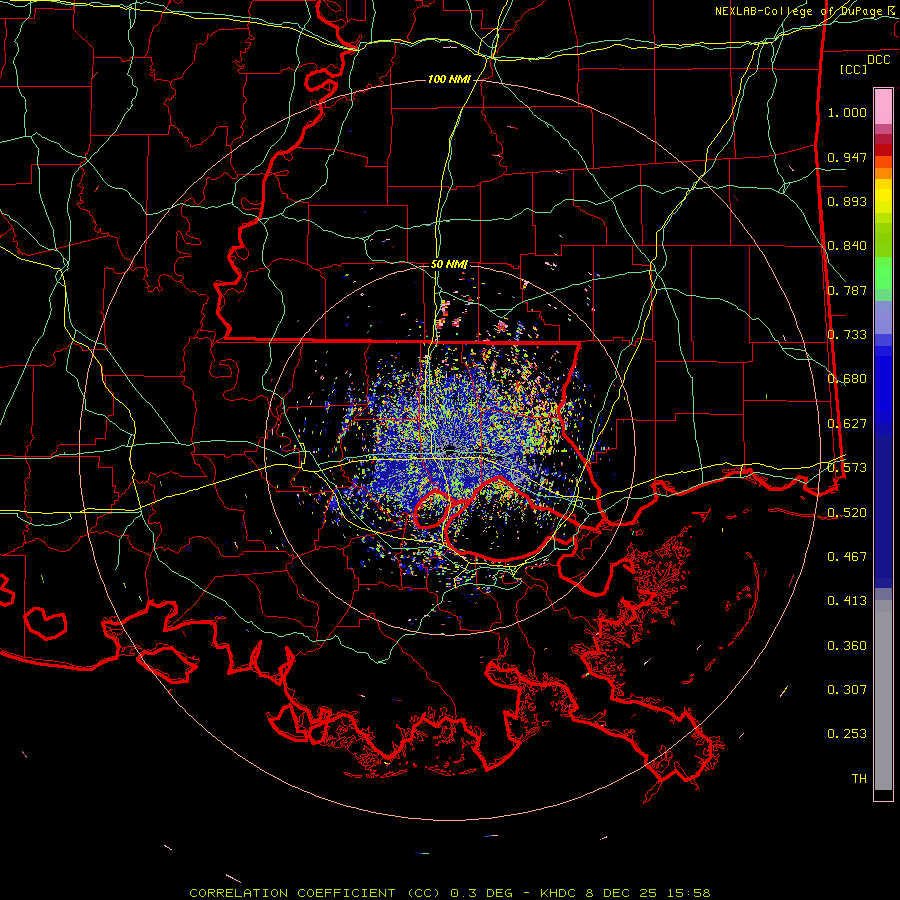Click the 0.733 legend value
Image resolution: width=900 pixels, height=900 pixels.
[x=847, y=335]
